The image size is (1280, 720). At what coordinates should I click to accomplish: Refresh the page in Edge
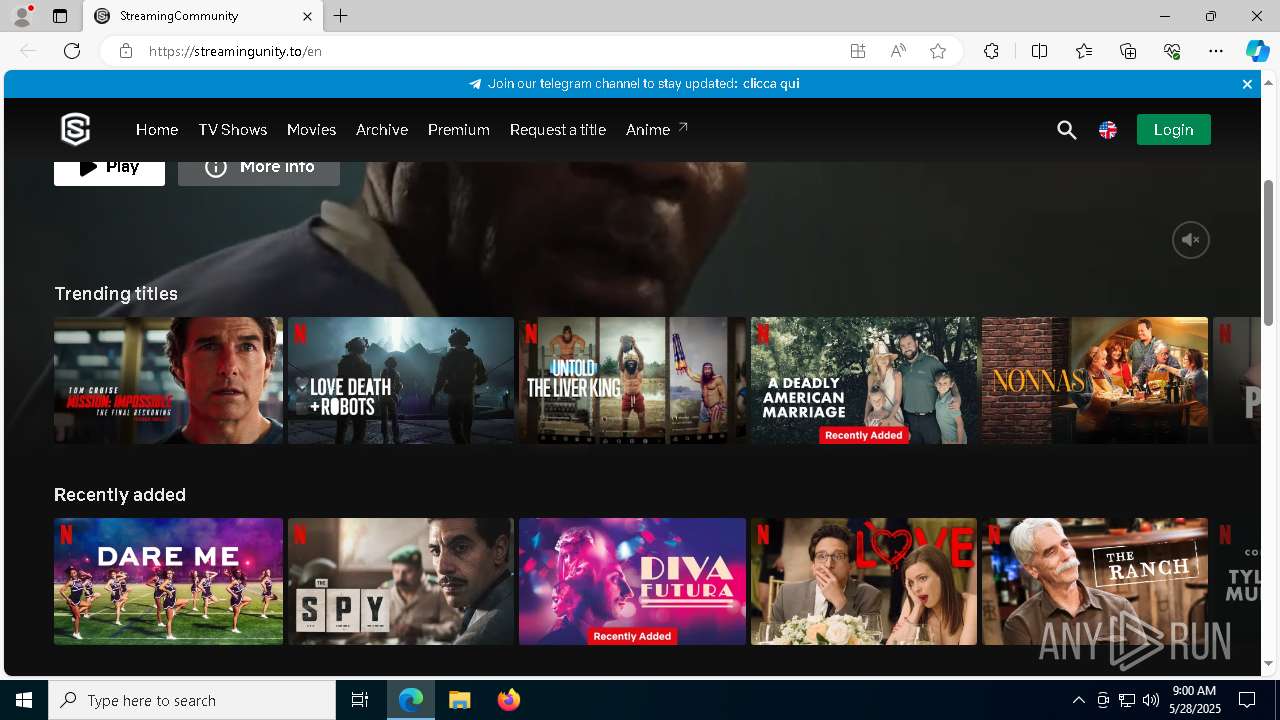pyautogui.click(x=72, y=51)
